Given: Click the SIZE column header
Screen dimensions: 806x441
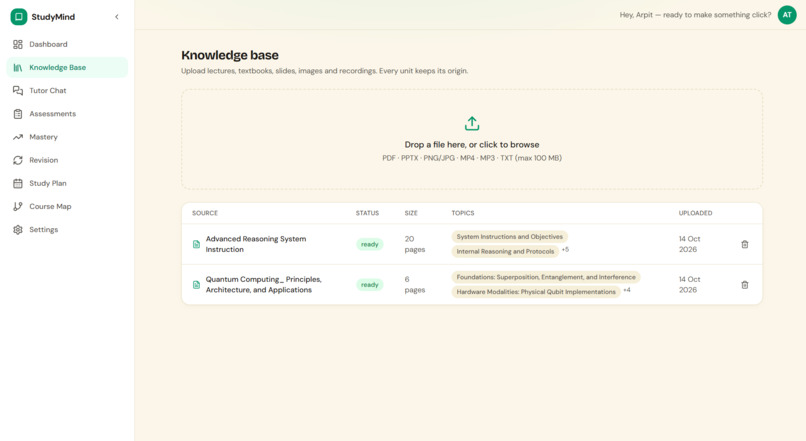Looking at the screenshot, I should tap(411, 213).
